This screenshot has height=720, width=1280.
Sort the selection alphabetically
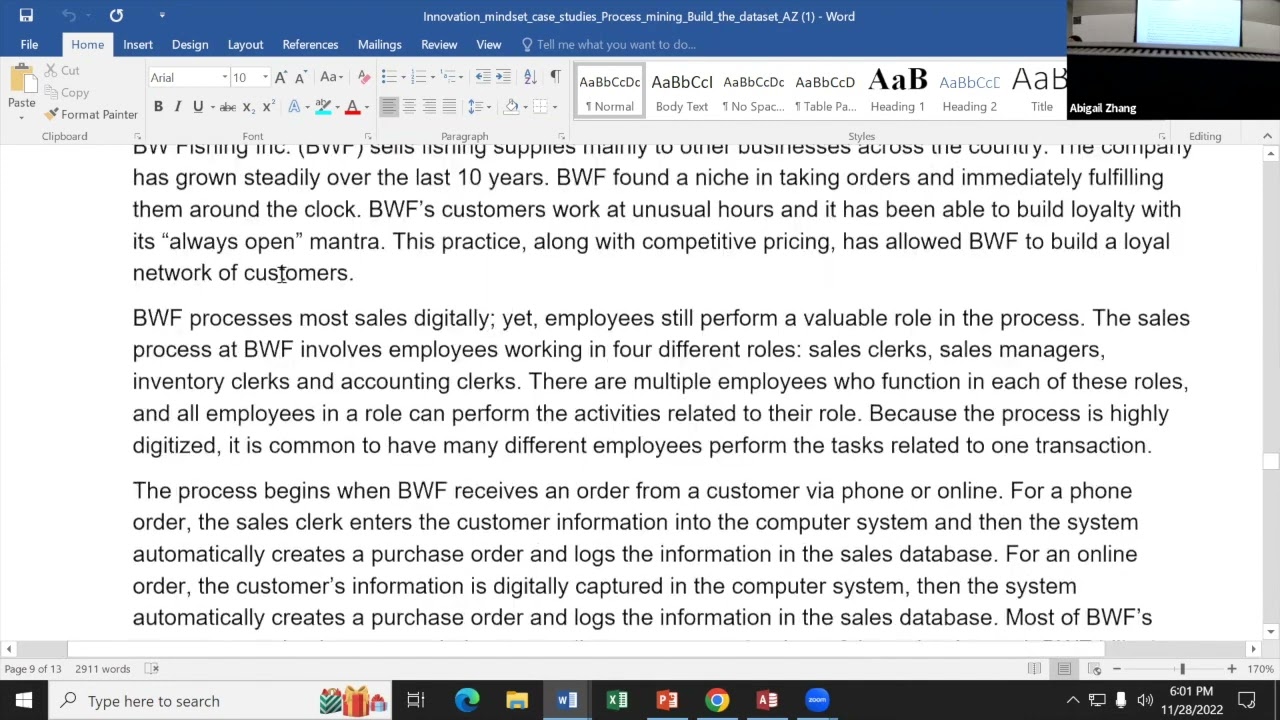[530, 77]
